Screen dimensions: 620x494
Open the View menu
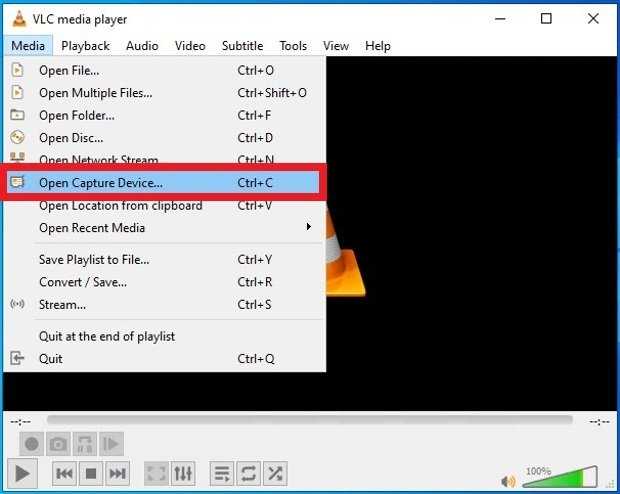point(336,46)
